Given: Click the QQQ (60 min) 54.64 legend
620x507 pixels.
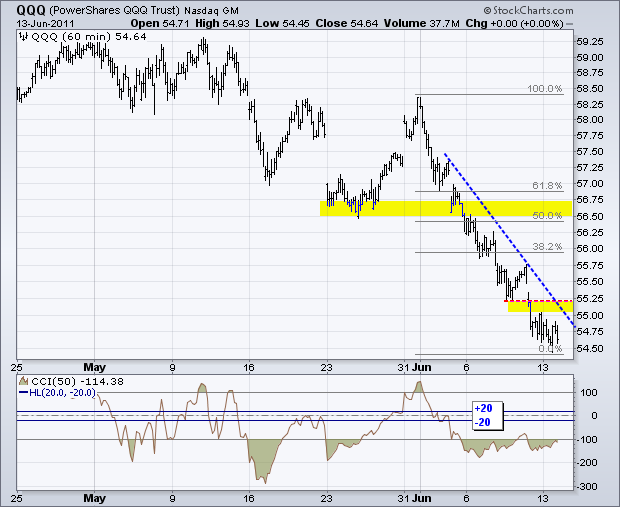Looking at the screenshot, I should click(89, 37).
